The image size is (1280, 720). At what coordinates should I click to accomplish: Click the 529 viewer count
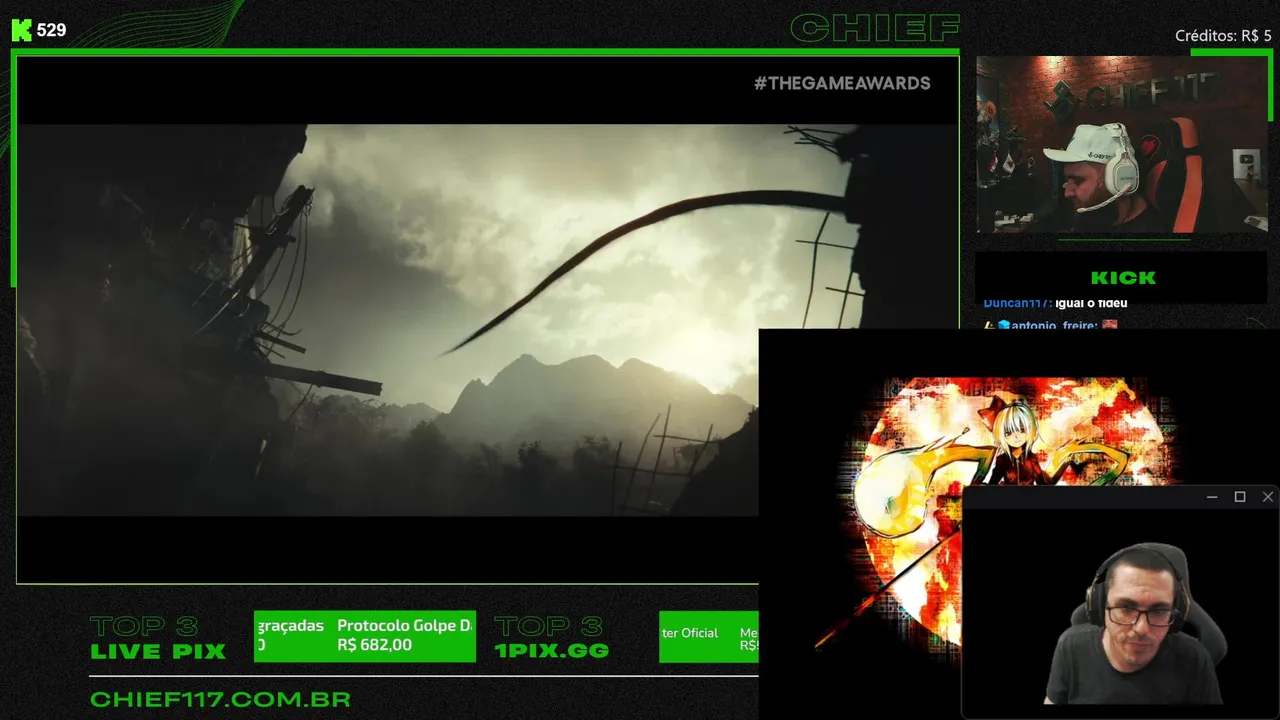pyautogui.click(x=51, y=30)
